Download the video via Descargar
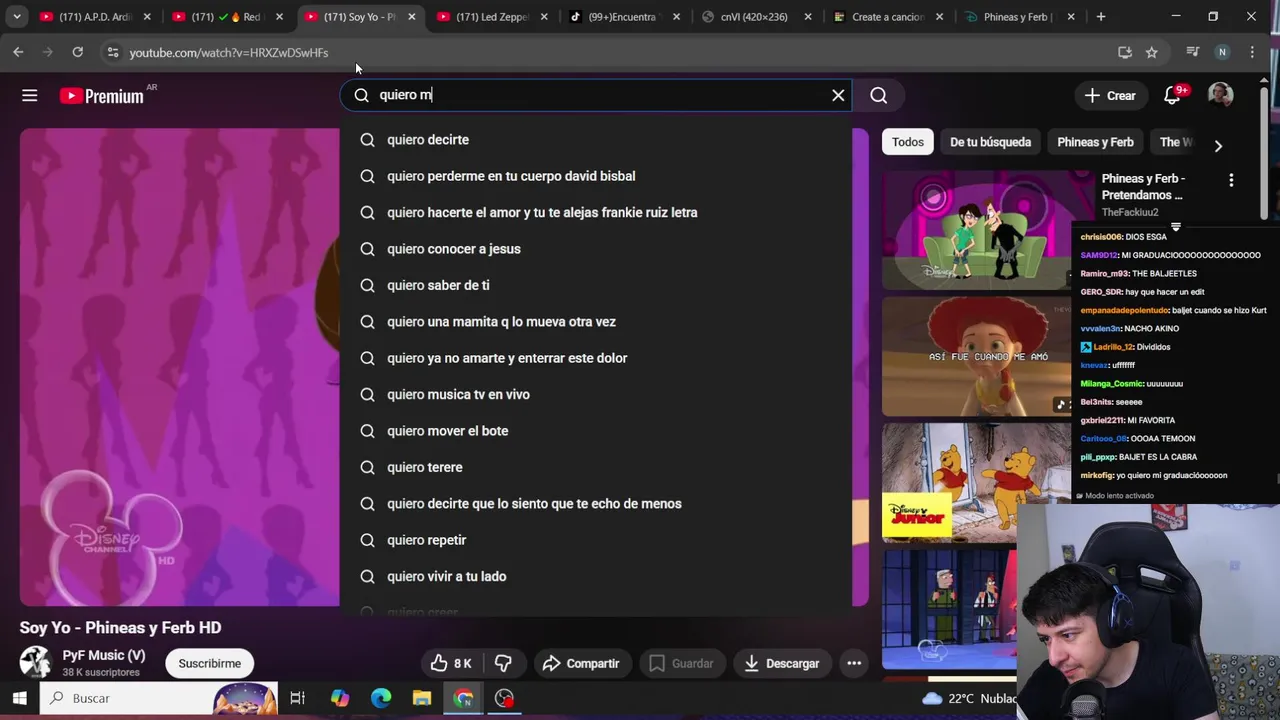Image resolution: width=1280 pixels, height=720 pixels. click(782, 663)
